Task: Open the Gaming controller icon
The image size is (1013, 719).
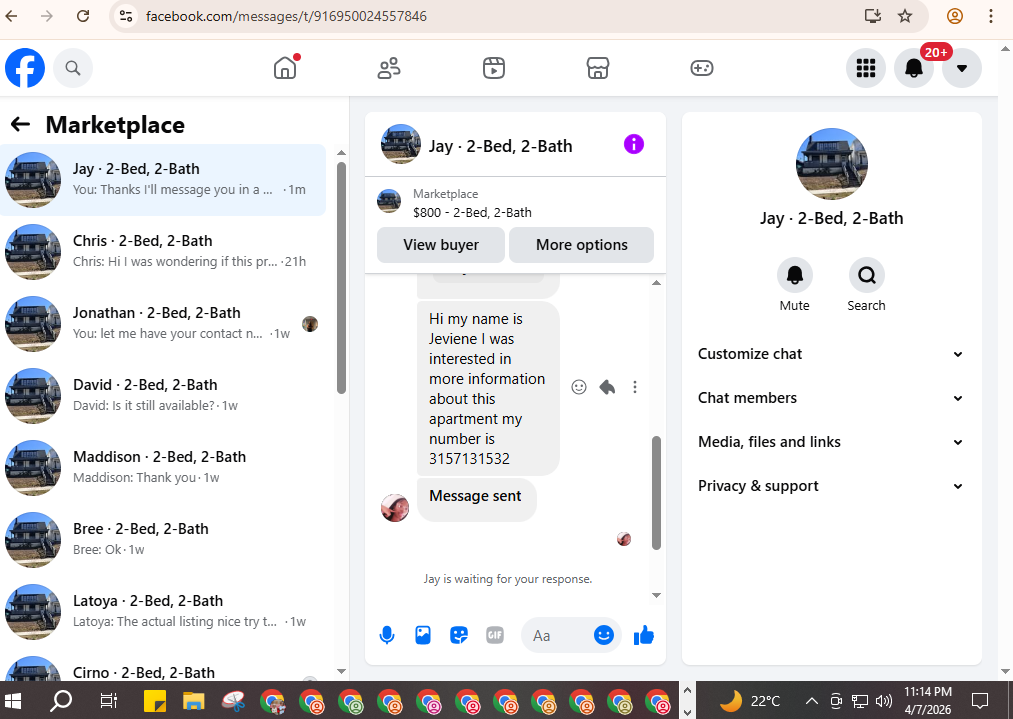Action: click(x=702, y=68)
